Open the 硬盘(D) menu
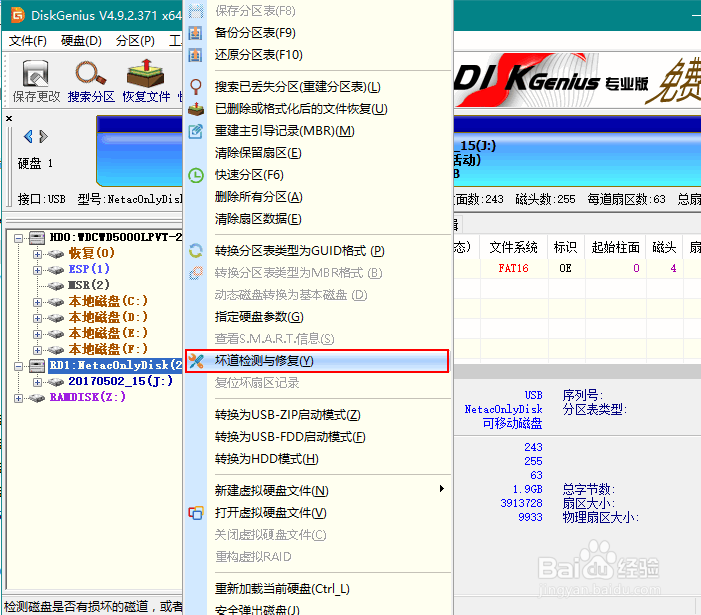This screenshot has width=701, height=615. pos(81,41)
